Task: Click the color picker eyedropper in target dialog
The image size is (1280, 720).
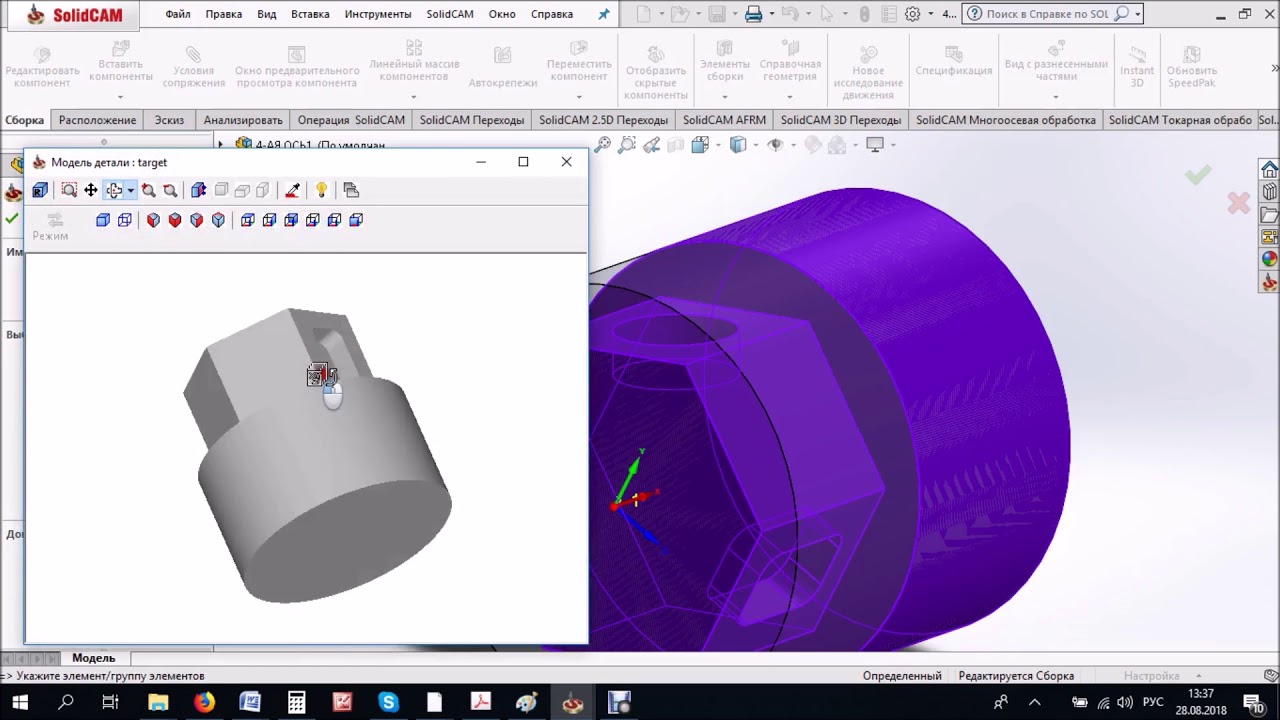Action: point(292,190)
